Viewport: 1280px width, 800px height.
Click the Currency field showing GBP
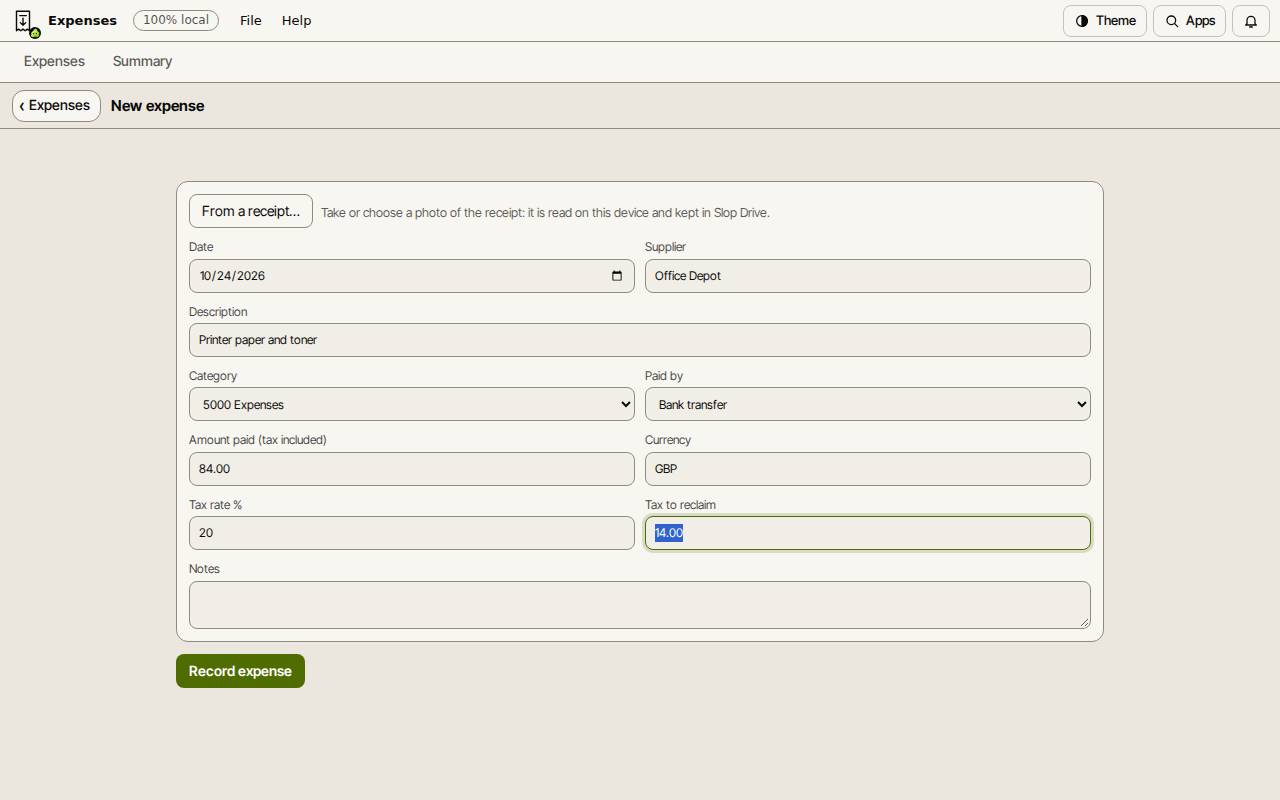[868, 469]
